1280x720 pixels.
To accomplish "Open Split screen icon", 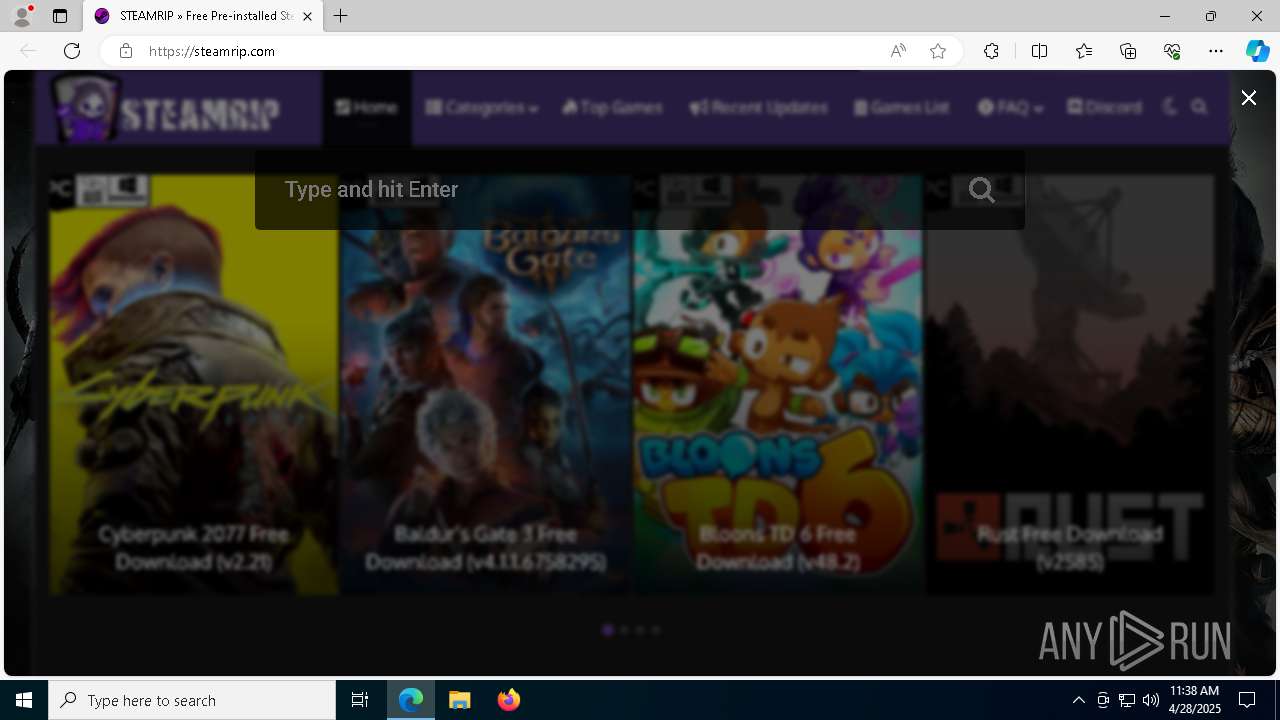I will (1039, 51).
